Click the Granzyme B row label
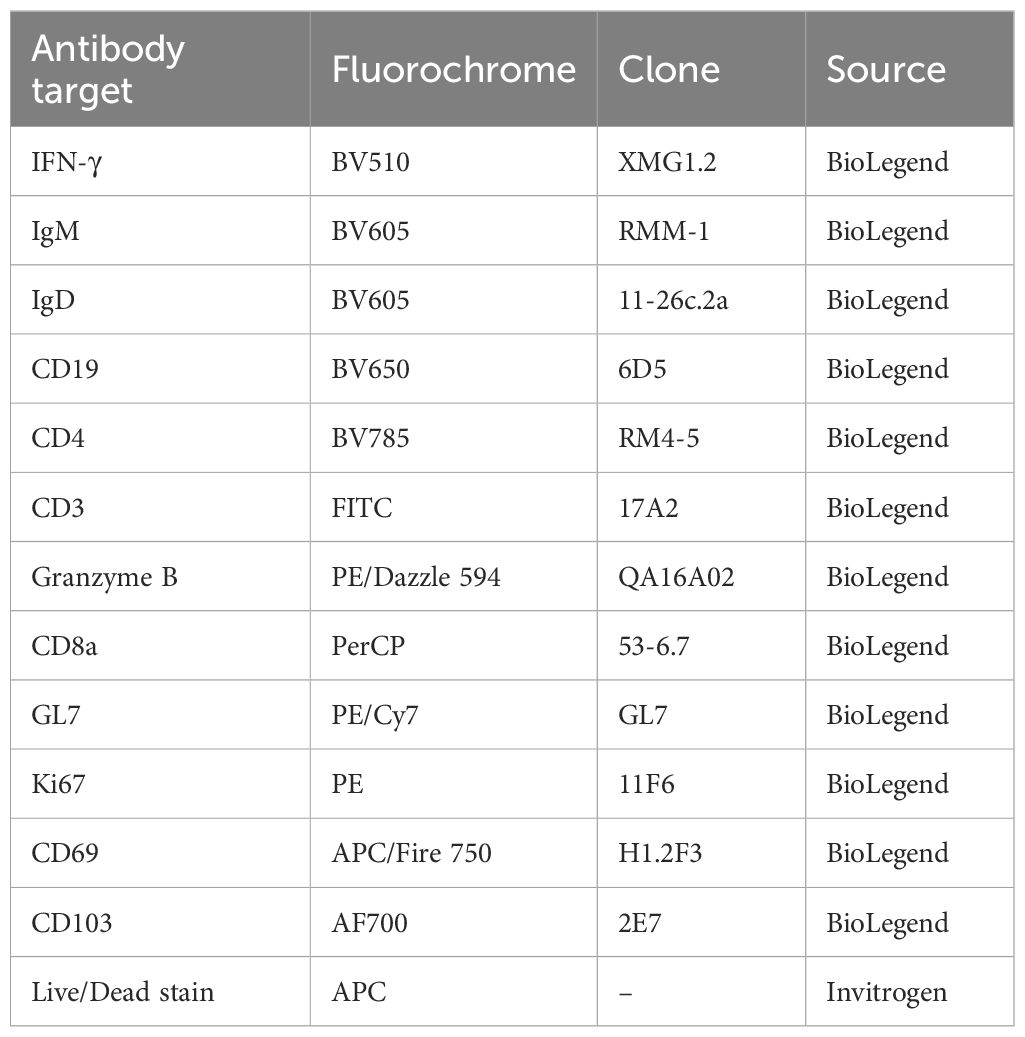Screen dimensions: 1025x1037 click(x=160, y=576)
